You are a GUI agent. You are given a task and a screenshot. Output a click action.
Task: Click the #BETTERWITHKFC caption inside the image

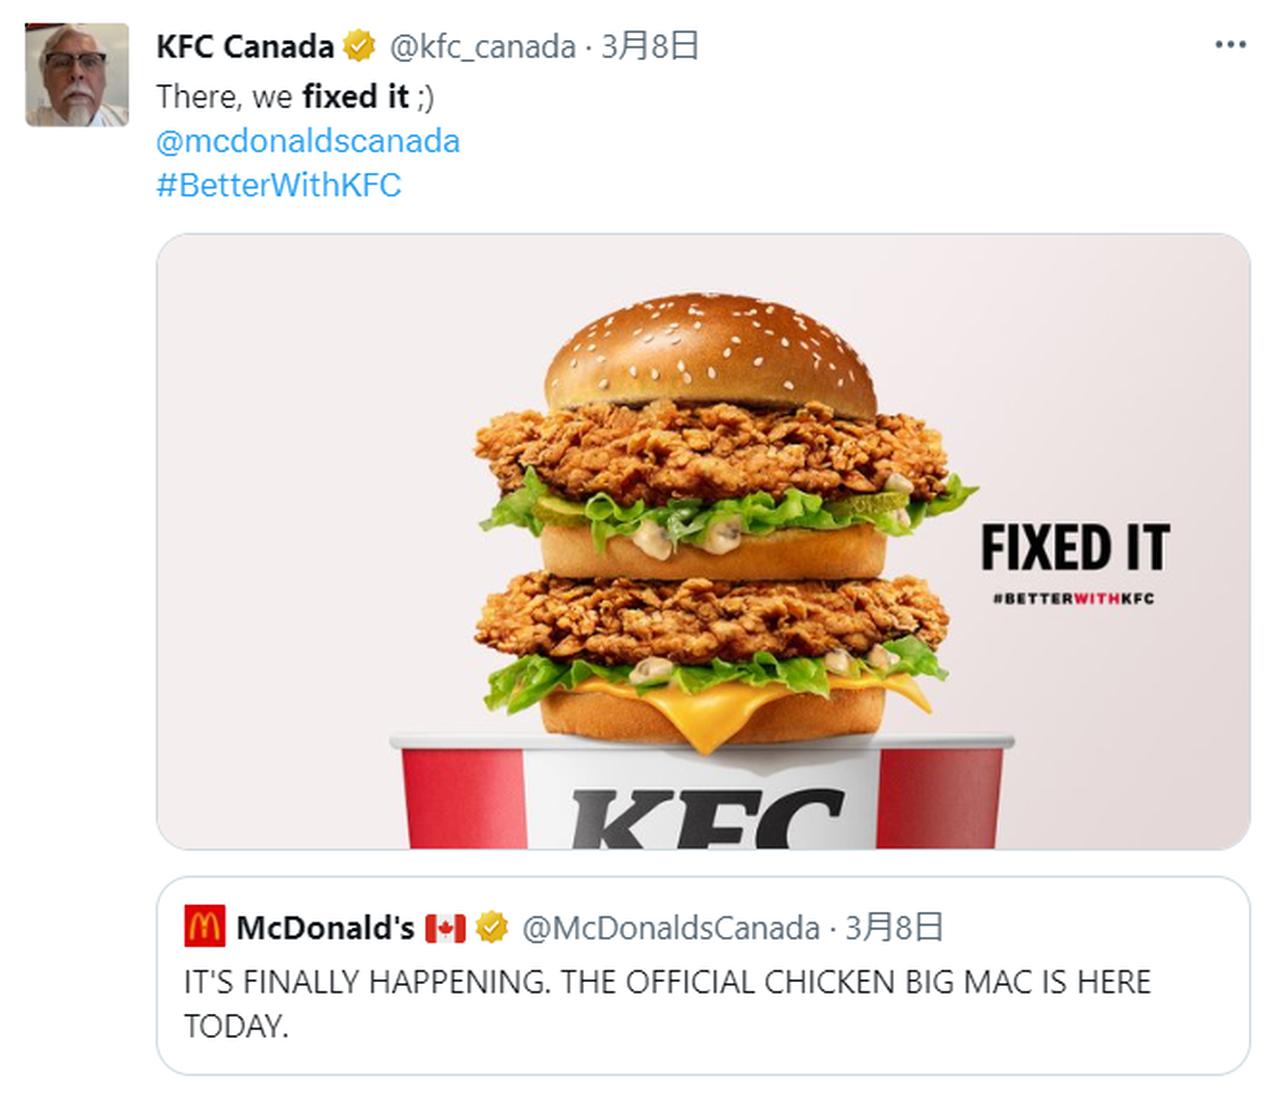(1073, 598)
